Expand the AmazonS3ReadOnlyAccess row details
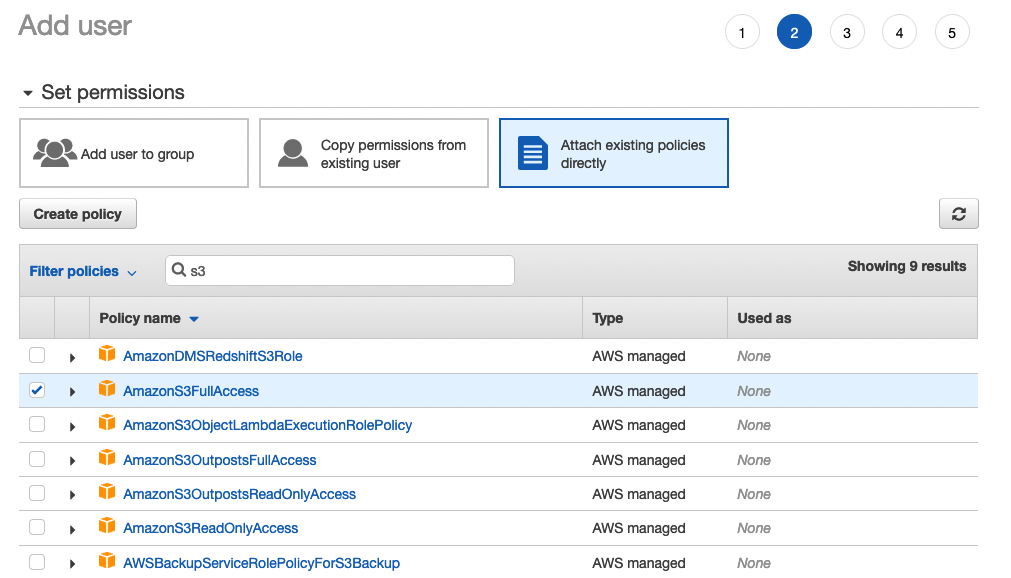The image size is (1011, 578). (x=72, y=530)
